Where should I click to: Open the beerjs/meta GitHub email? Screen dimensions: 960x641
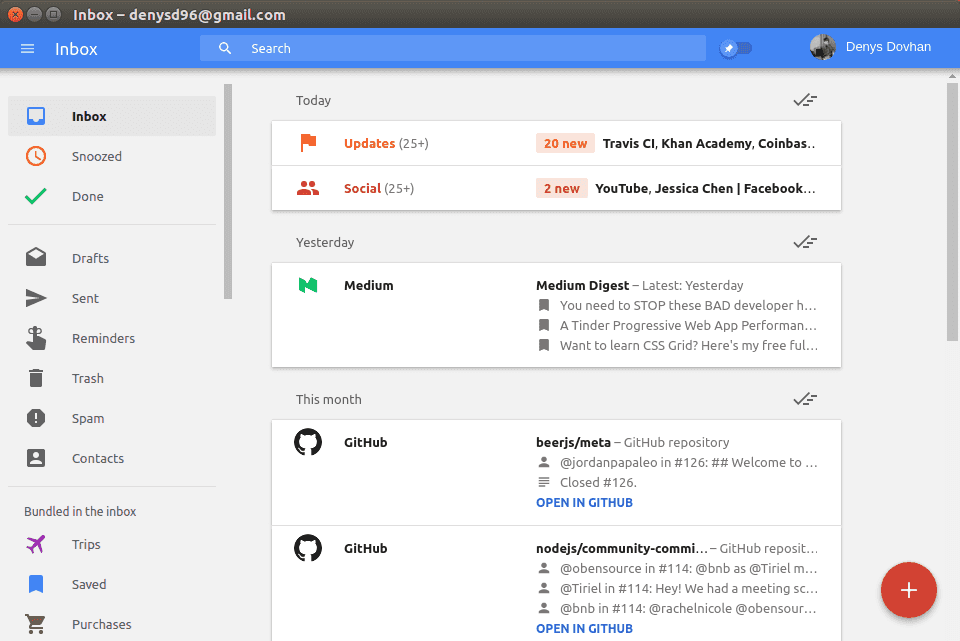click(x=557, y=473)
